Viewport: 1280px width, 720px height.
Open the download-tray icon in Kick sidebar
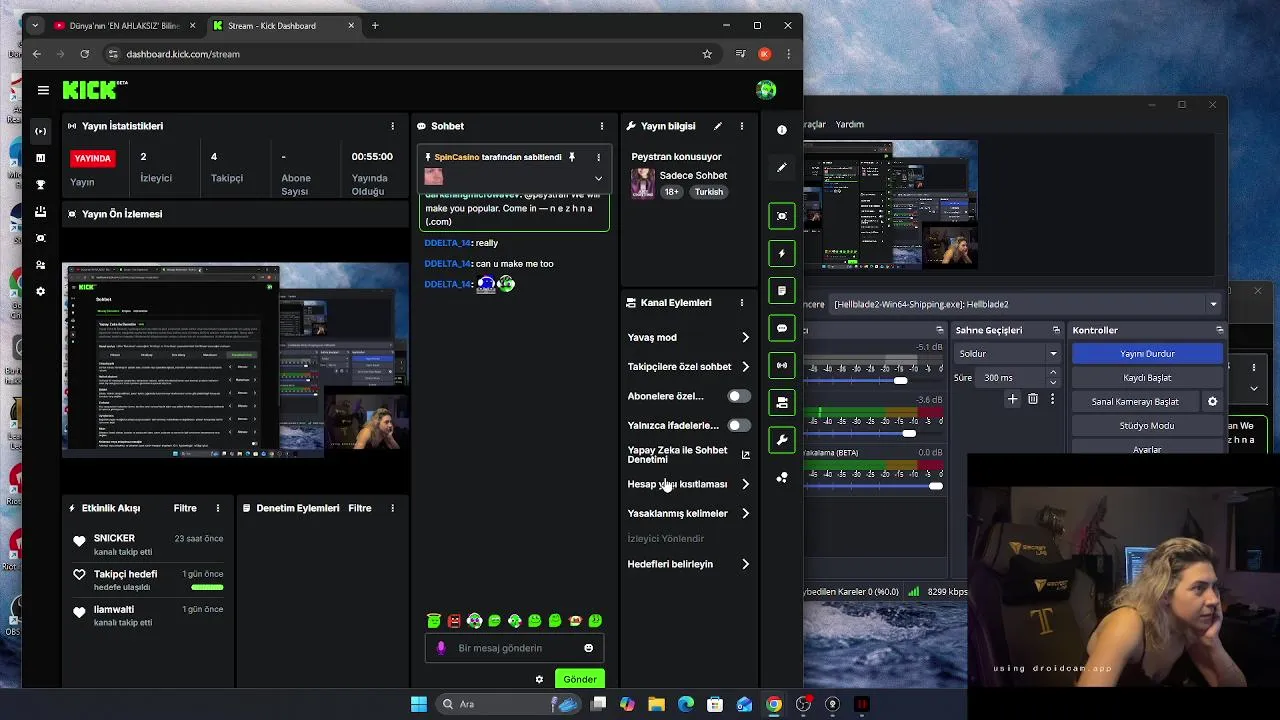pos(41,212)
